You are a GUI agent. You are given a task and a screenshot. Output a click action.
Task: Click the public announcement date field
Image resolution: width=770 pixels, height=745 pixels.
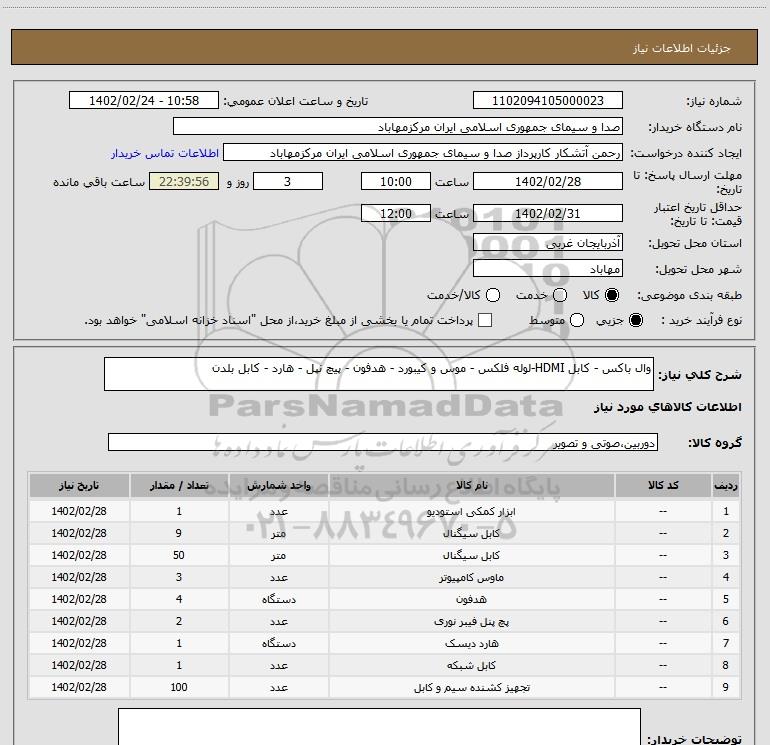pyautogui.click(x=144, y=101)
